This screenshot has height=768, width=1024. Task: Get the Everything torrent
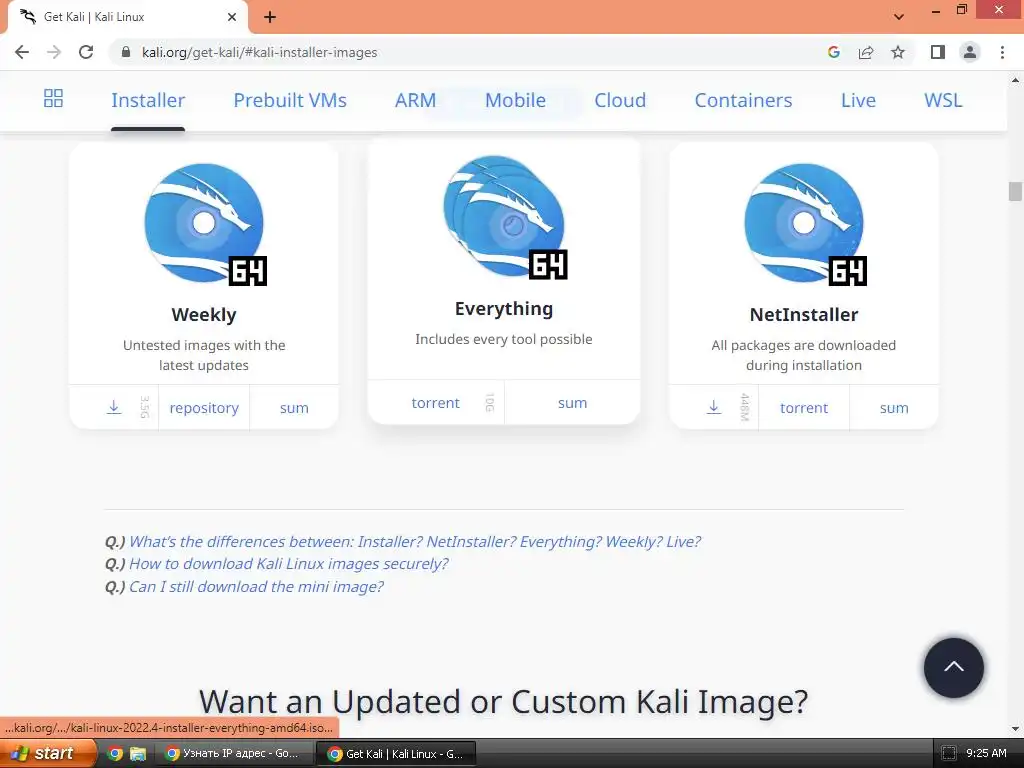pyautogui.click(x=436, y=403)
